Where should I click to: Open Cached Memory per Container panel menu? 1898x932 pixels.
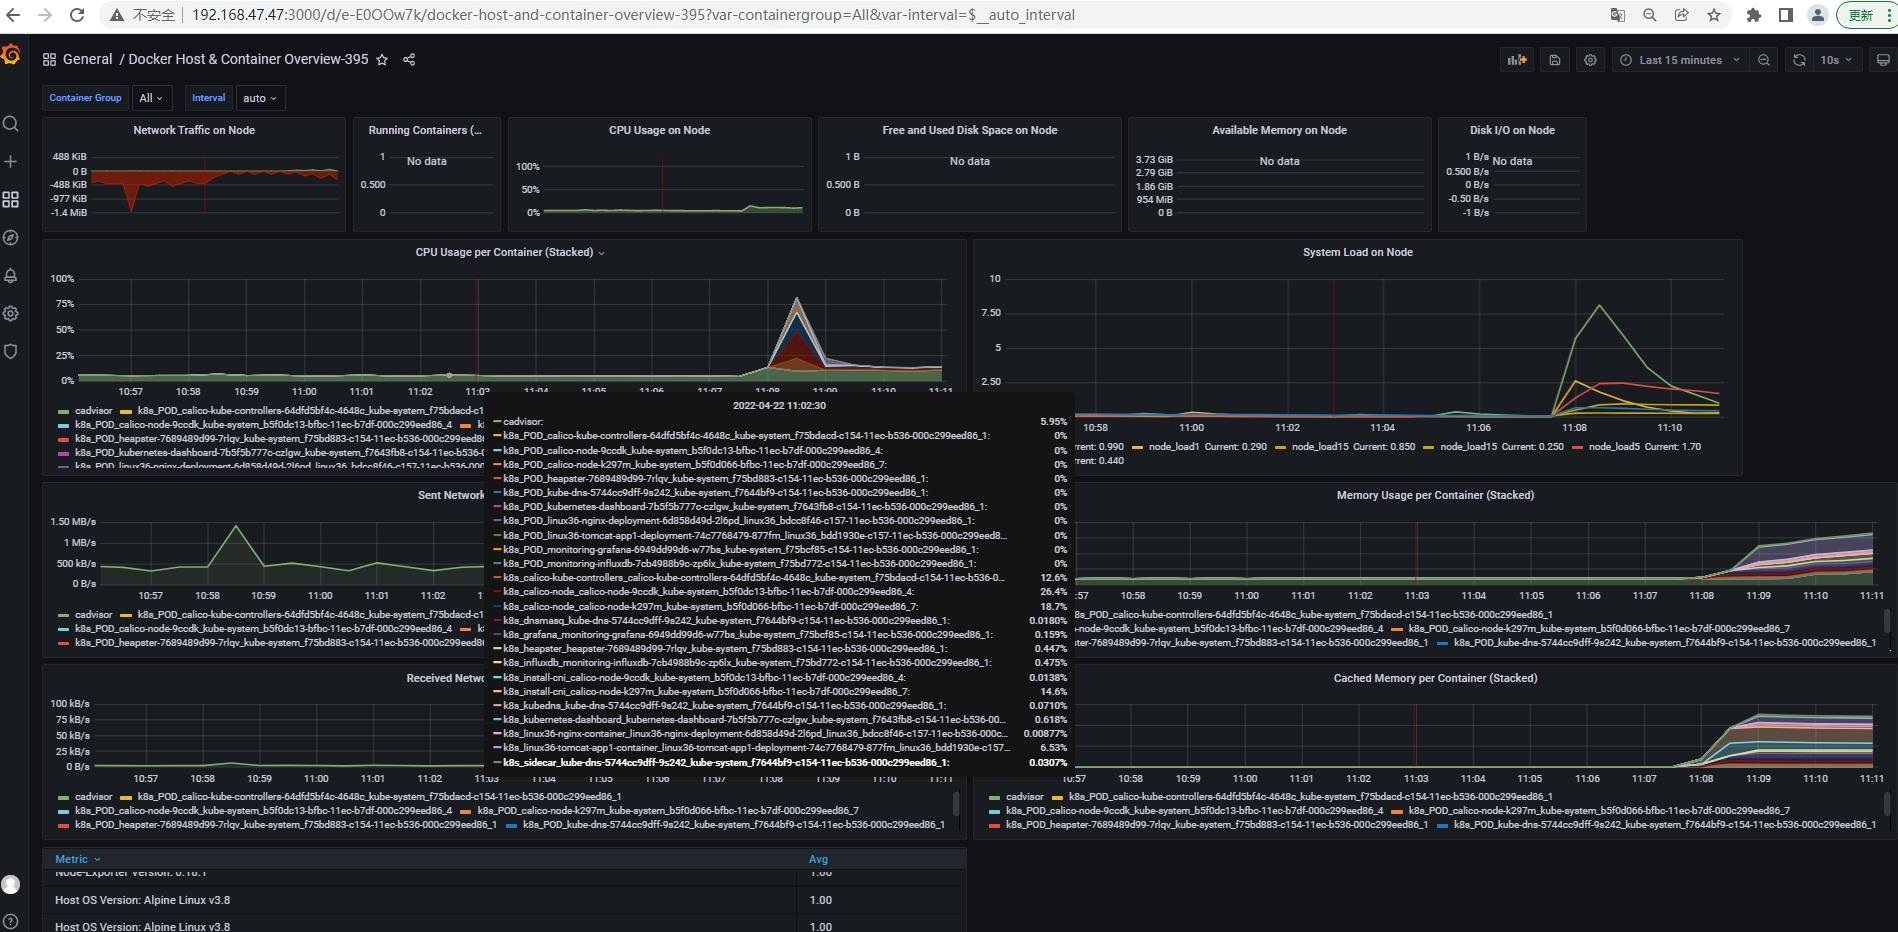(1435, 679)
